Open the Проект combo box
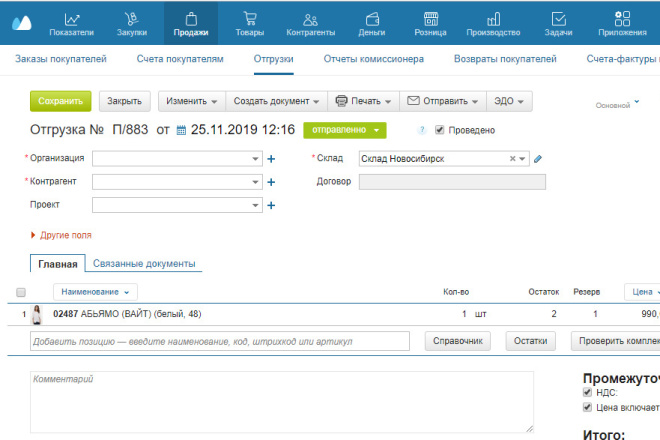 [x=177, y=205]
